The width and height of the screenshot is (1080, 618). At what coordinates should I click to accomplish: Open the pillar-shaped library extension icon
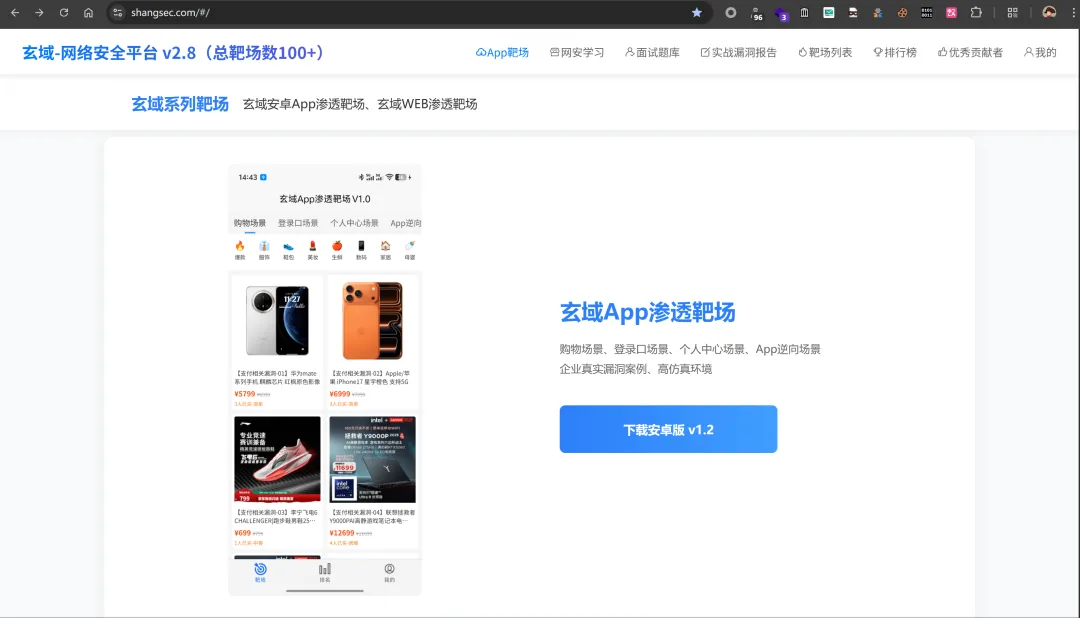click(804, 12)
